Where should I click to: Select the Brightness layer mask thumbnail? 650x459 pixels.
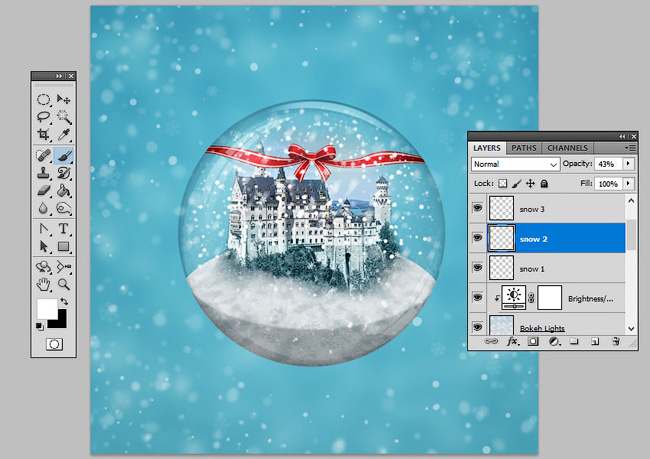pos(550,297)
